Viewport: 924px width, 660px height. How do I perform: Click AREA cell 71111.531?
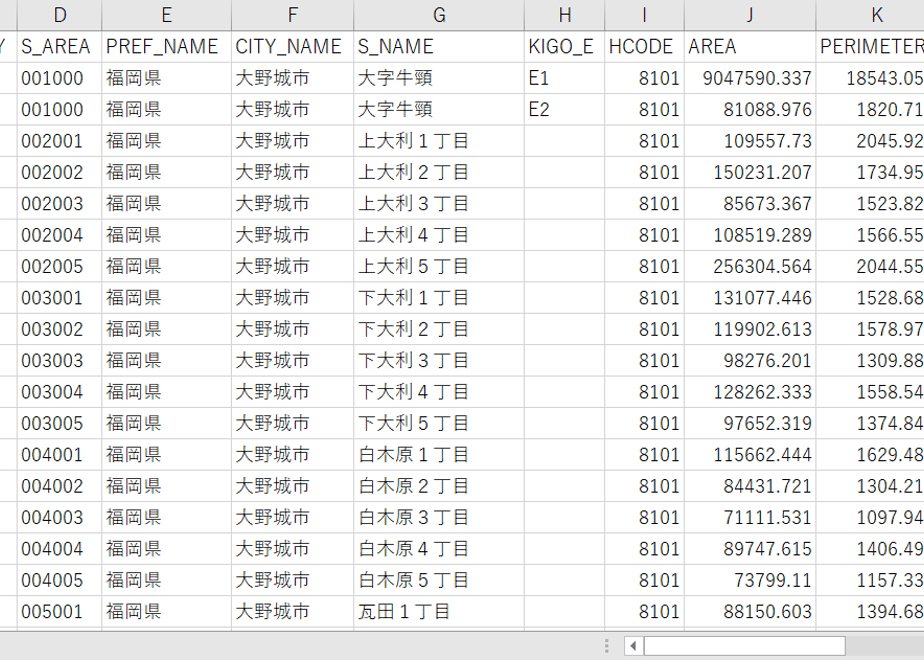[750, 517]
